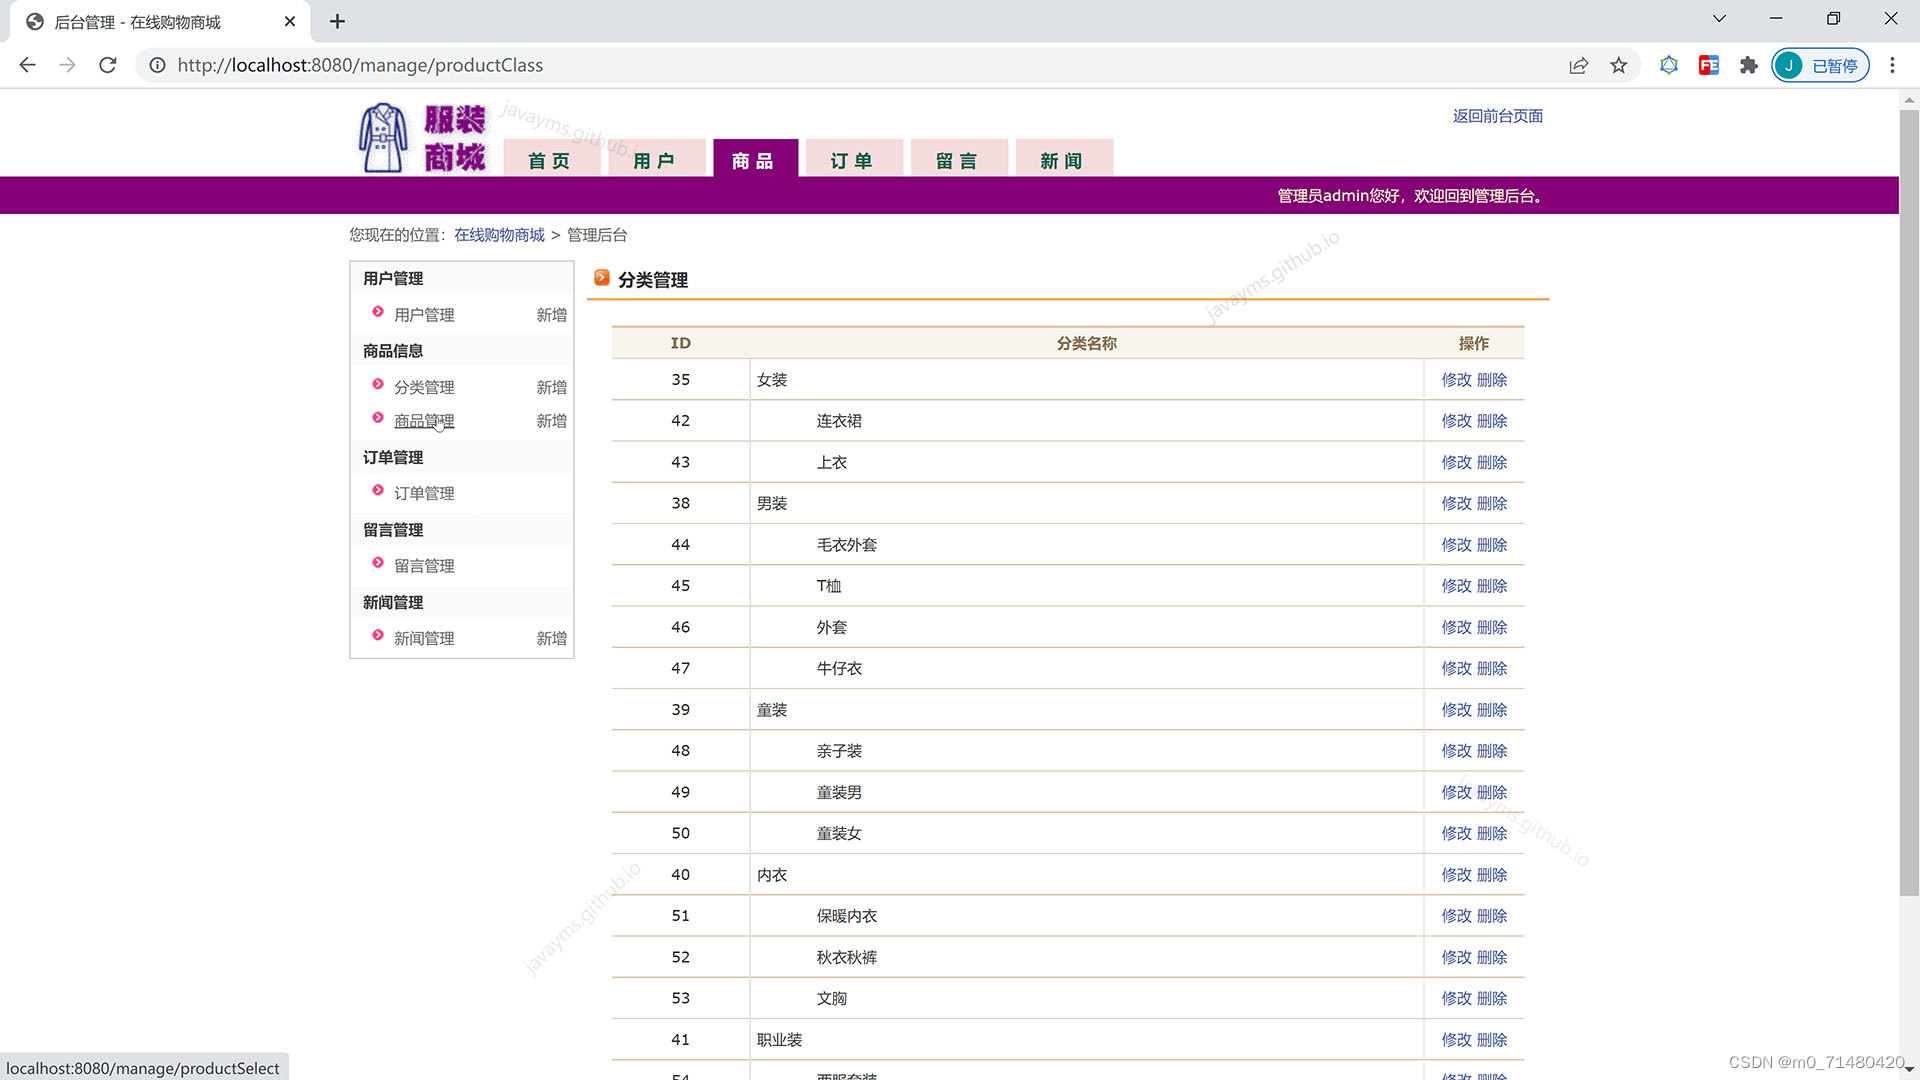This screenshot has width=1920, height=1080.
Task: Click the 分类管理 heading arrow icon
Action: [x=602, y=278]
